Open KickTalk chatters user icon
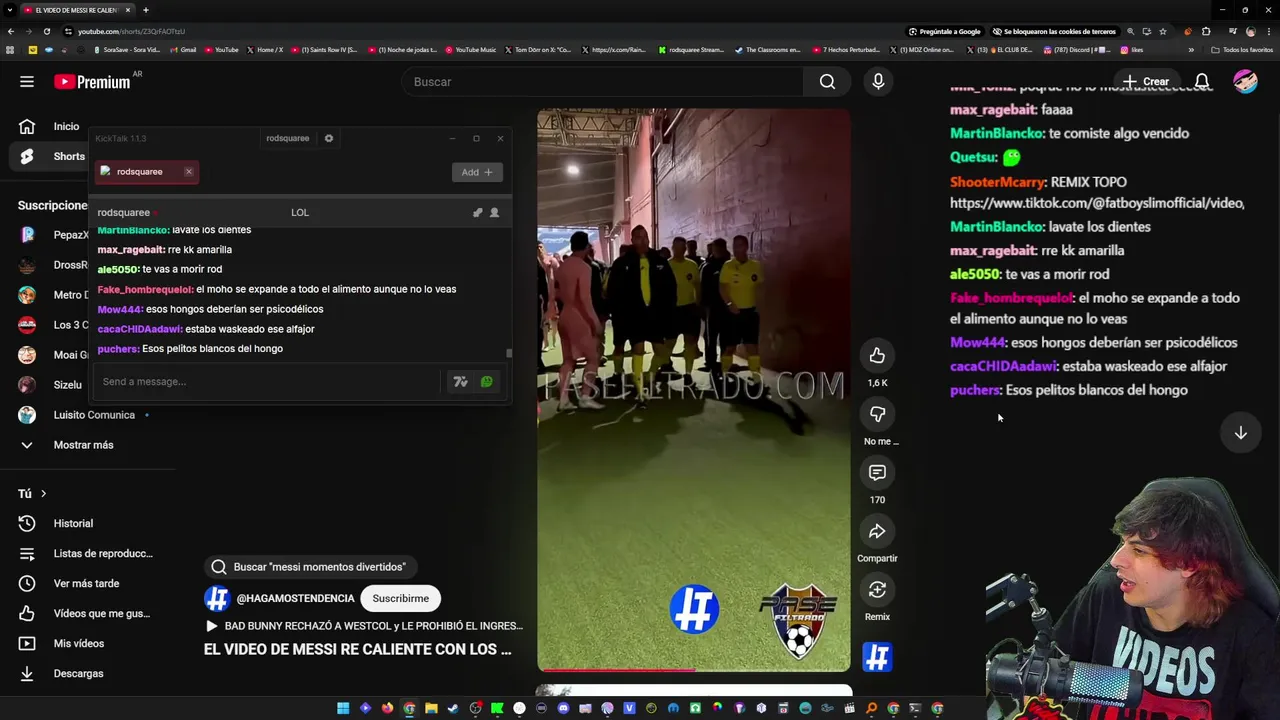This screenshot has height=720, width=1280. 494,212
